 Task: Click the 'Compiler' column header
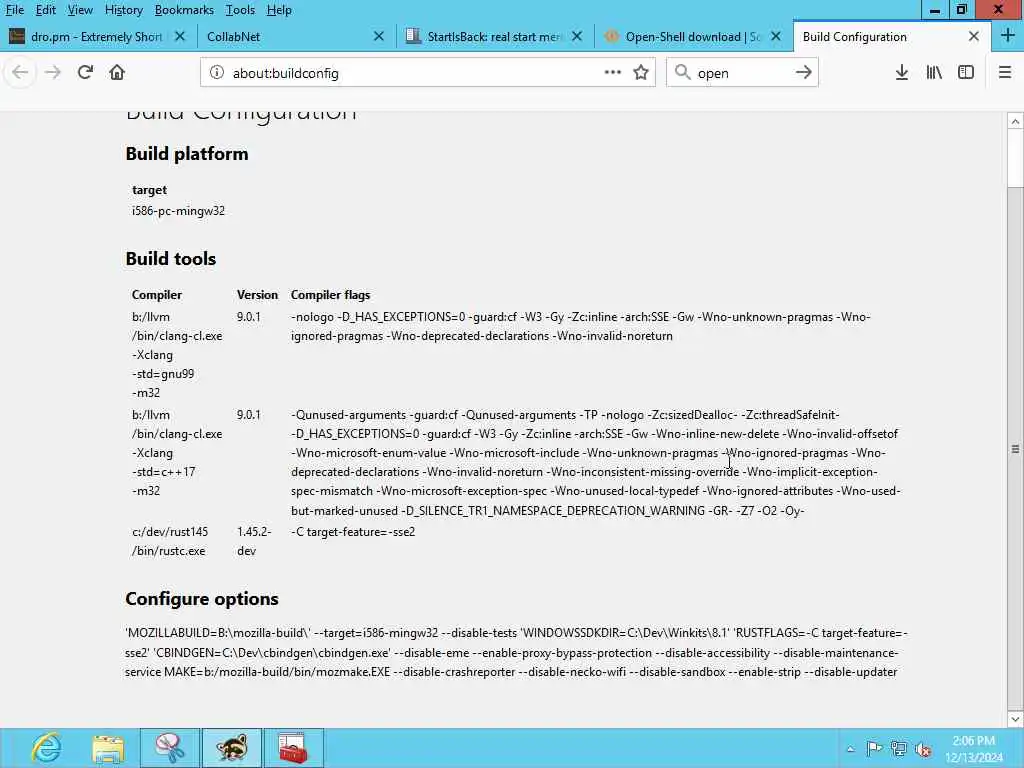coord(157,295)
